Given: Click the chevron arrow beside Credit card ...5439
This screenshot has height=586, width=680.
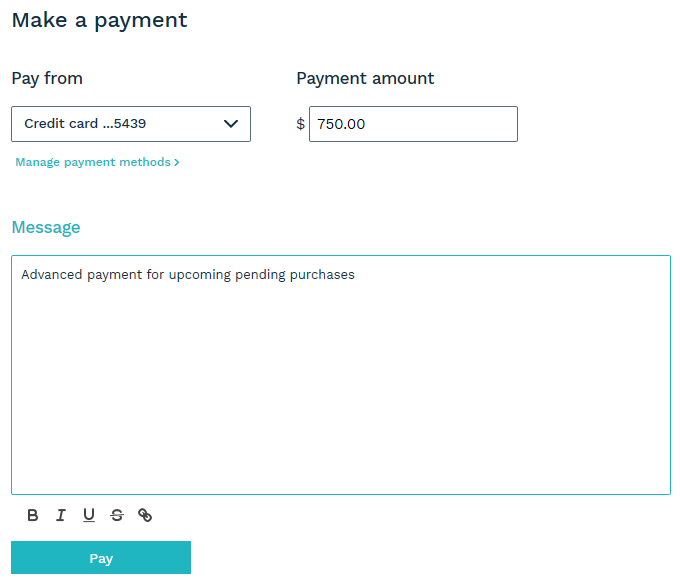Looking at the screenshot, I should tap(231, 124).
